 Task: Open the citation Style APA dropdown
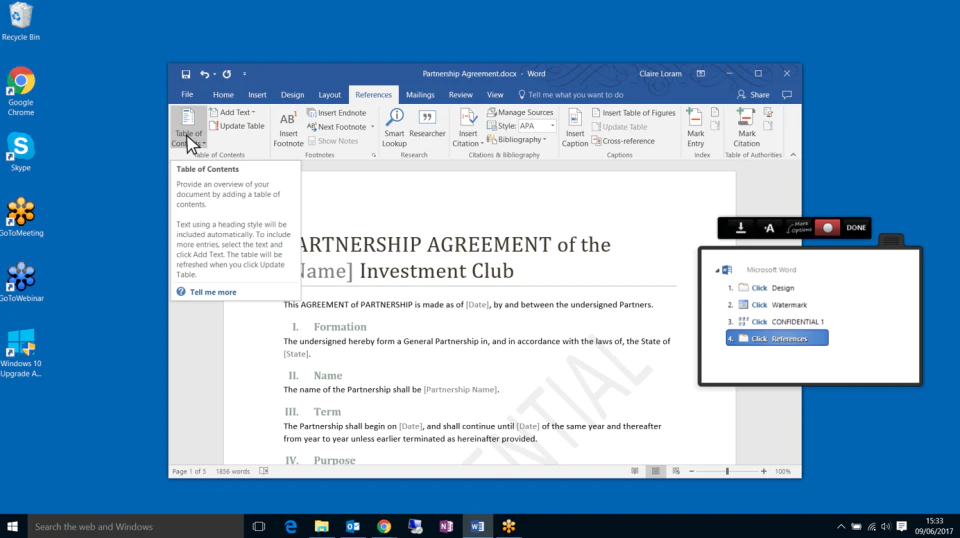coord(537,126)
